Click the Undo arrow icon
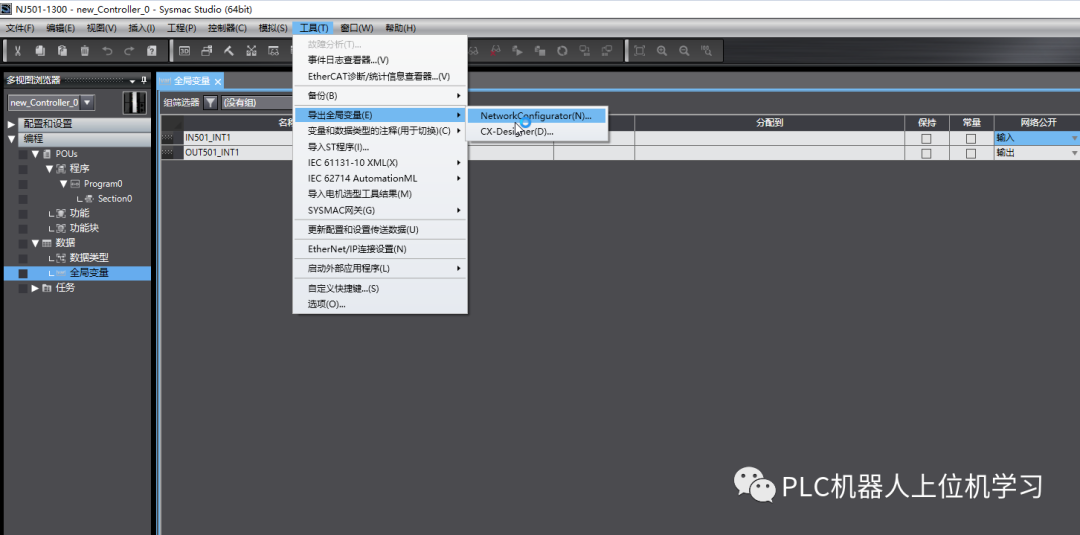The width and height of the screenshot is (1080, 535). pyautogui.click(x=107, y=50)
